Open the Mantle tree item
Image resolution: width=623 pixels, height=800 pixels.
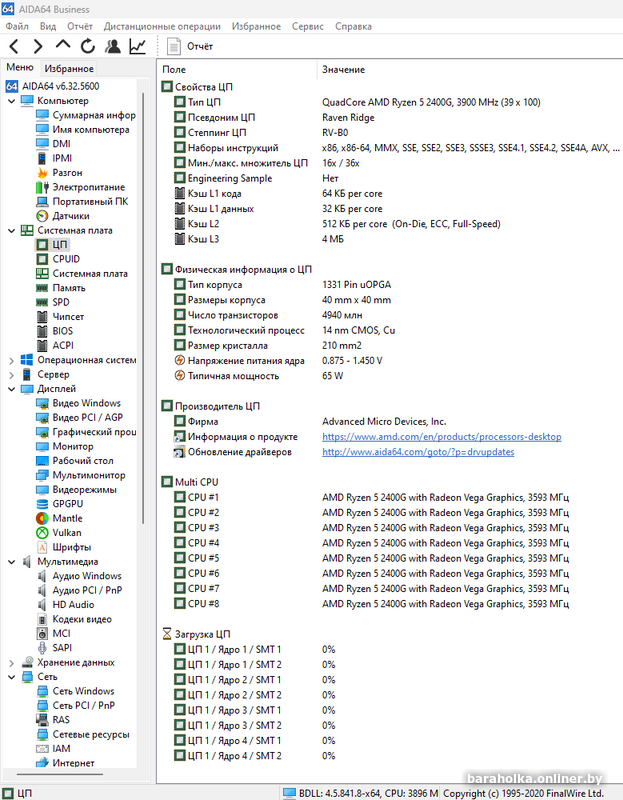coord(59,518)
